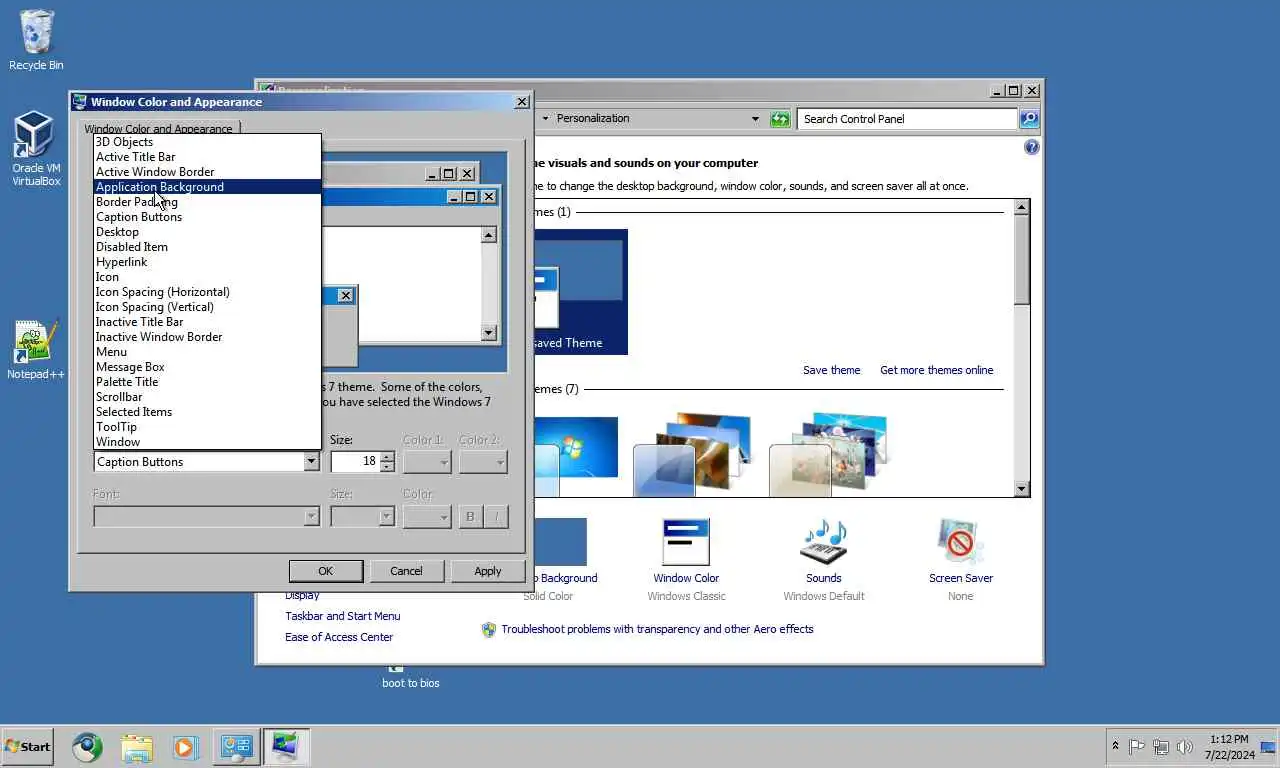Close the Window Color and Appearance dialog
The width and height of the screenshot is (1280, 768).
pyautogui.click(x=521, y=102)
